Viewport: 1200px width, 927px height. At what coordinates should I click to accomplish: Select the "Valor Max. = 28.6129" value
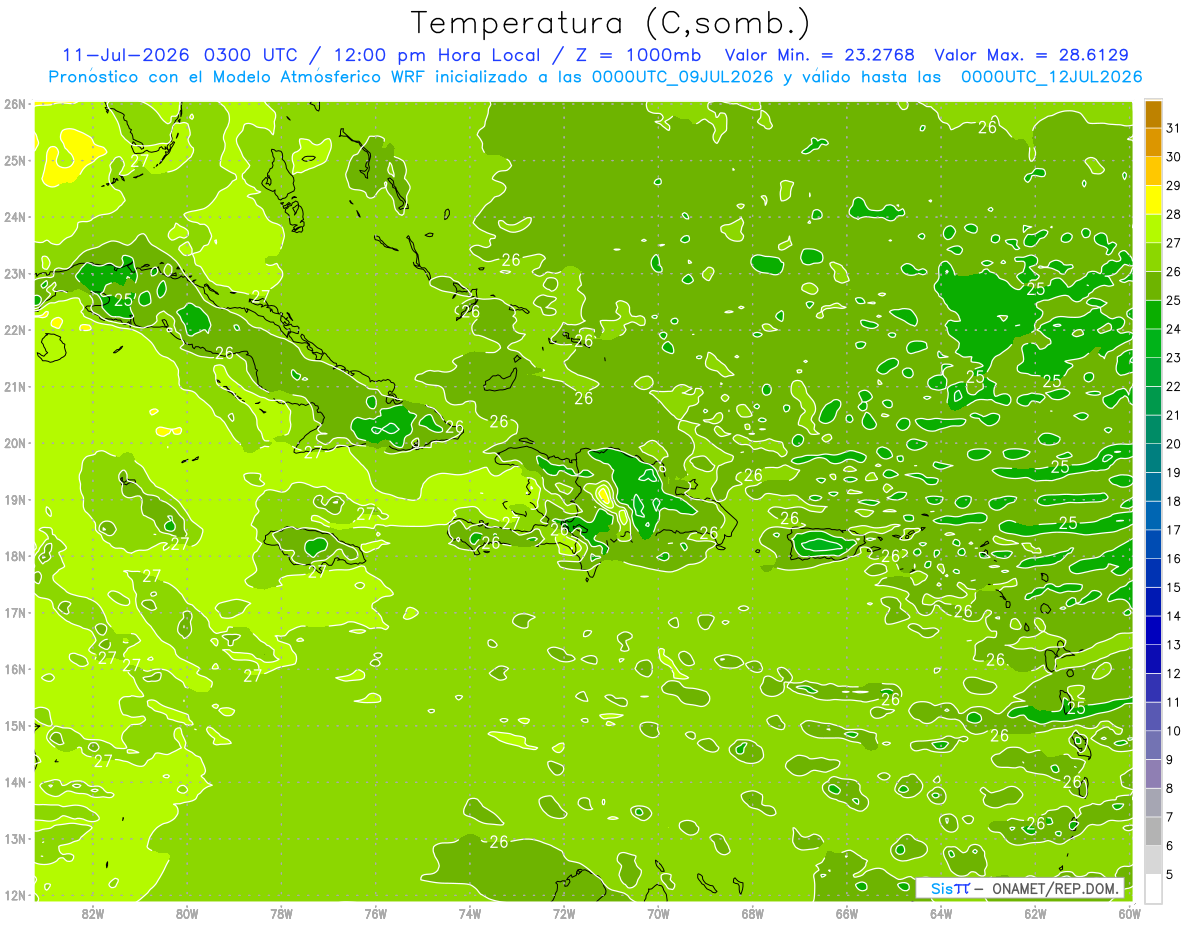[x=1031, y=55]
